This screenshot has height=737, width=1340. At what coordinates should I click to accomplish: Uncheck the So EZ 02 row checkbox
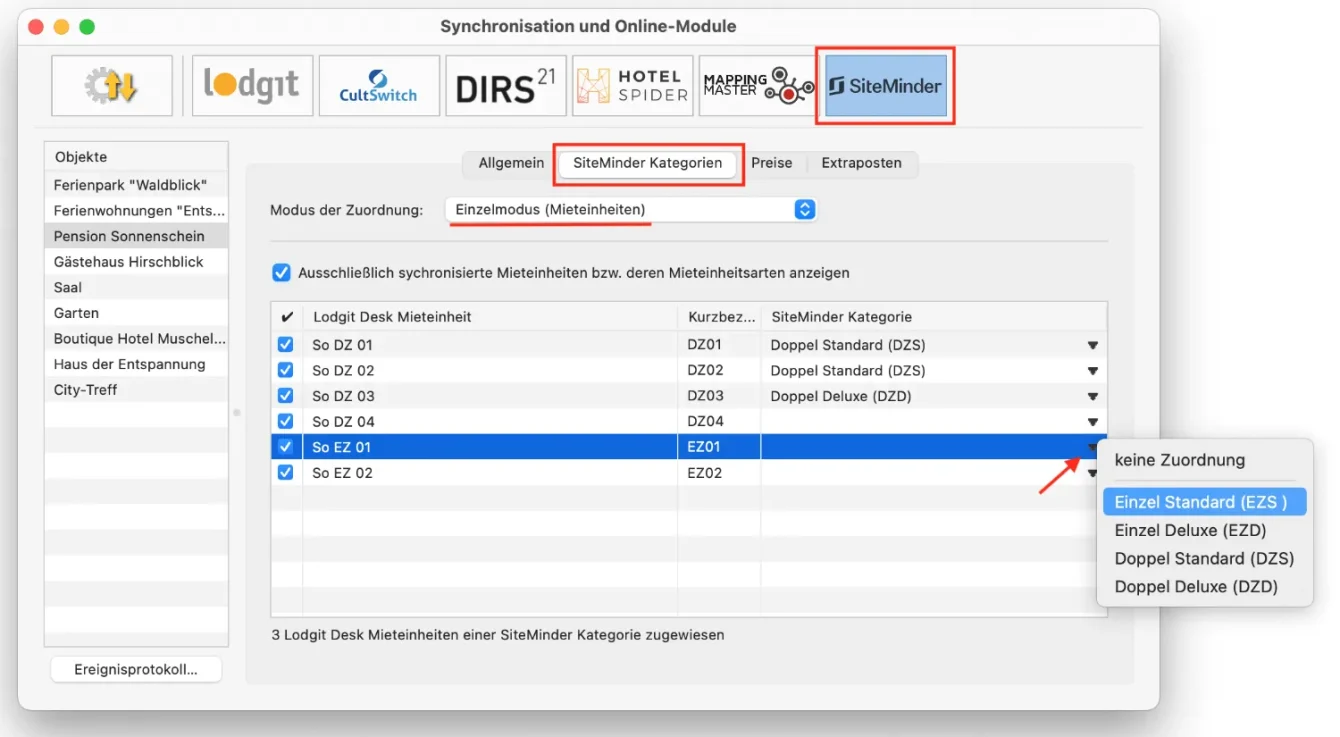pos(285,472)
